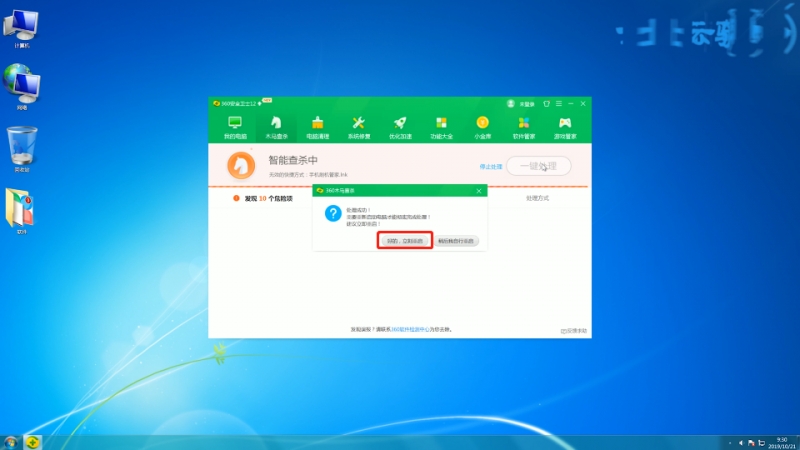Click the orange warning icon beside danger count
The image size is (800, 450).
click(236, 198)
